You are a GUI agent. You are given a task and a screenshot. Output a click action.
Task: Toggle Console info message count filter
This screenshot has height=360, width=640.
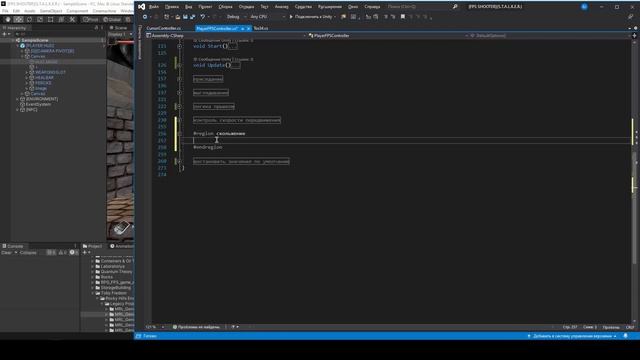(51, 253)
